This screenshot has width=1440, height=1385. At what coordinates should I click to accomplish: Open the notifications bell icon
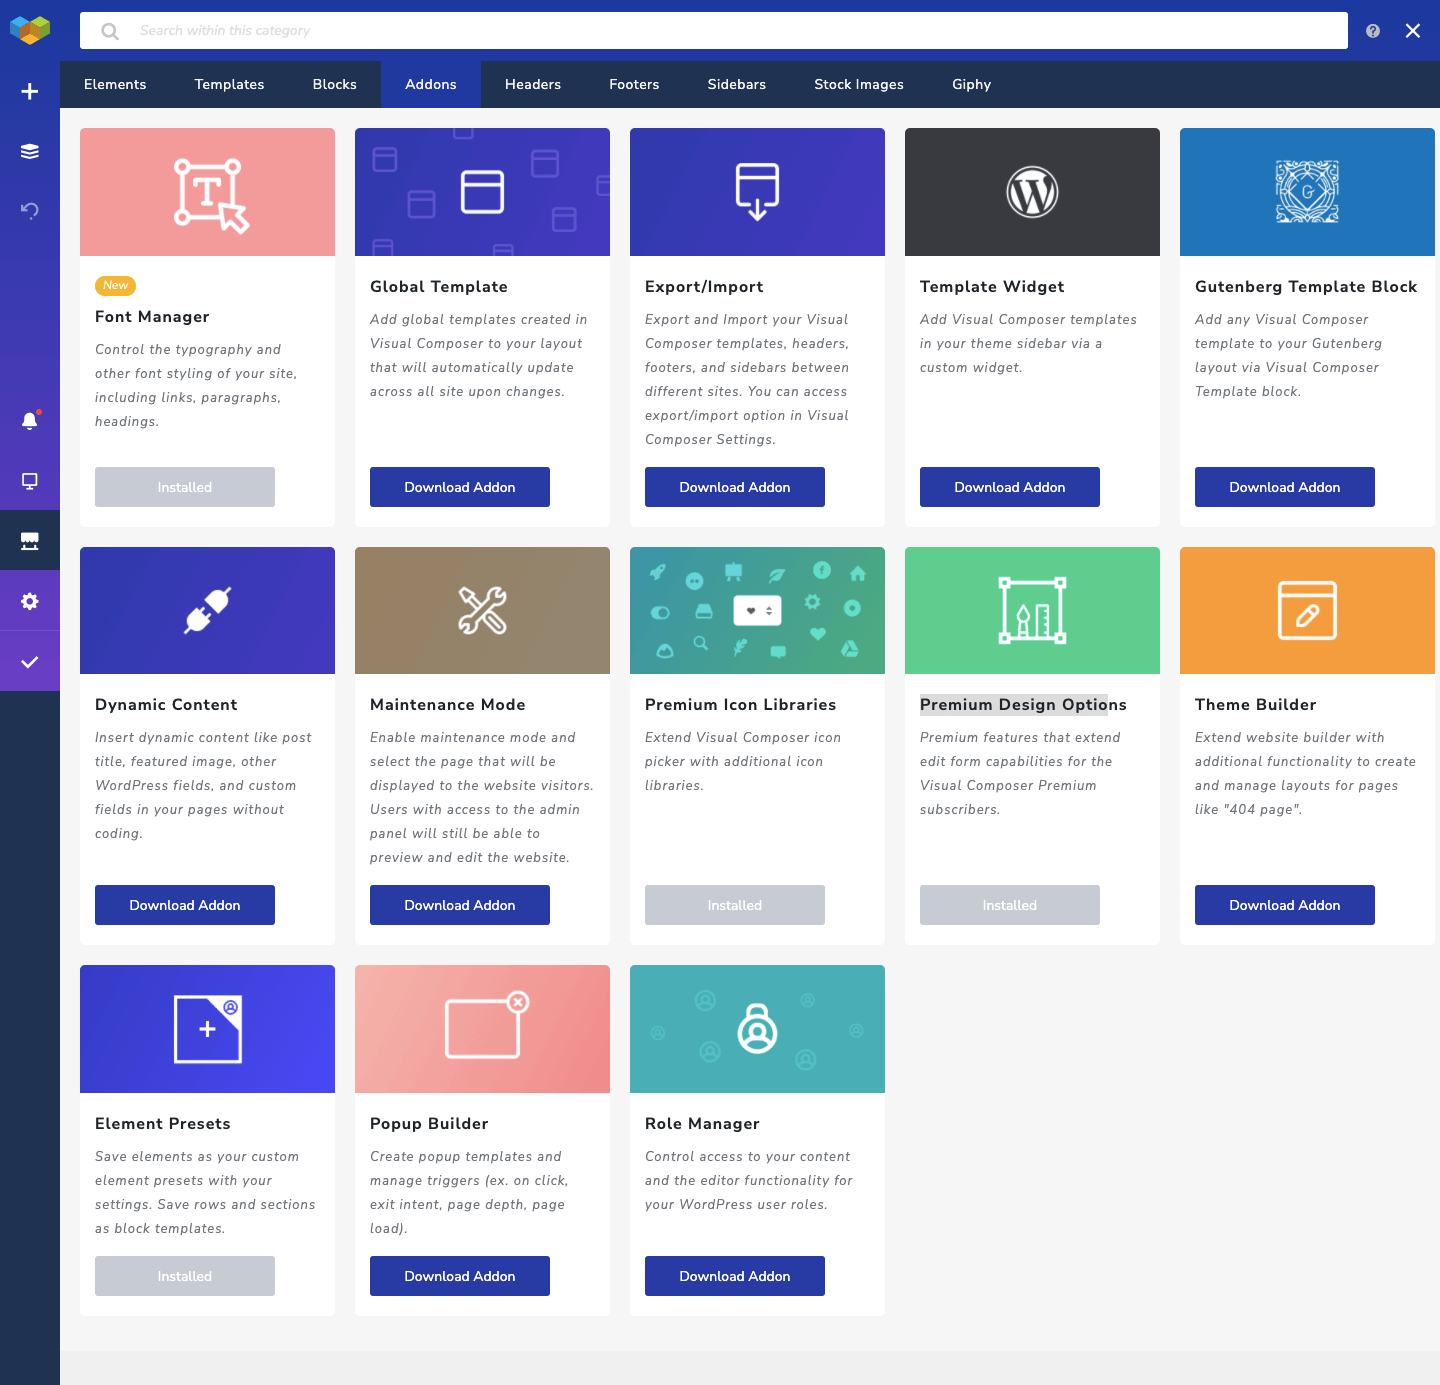30,420
